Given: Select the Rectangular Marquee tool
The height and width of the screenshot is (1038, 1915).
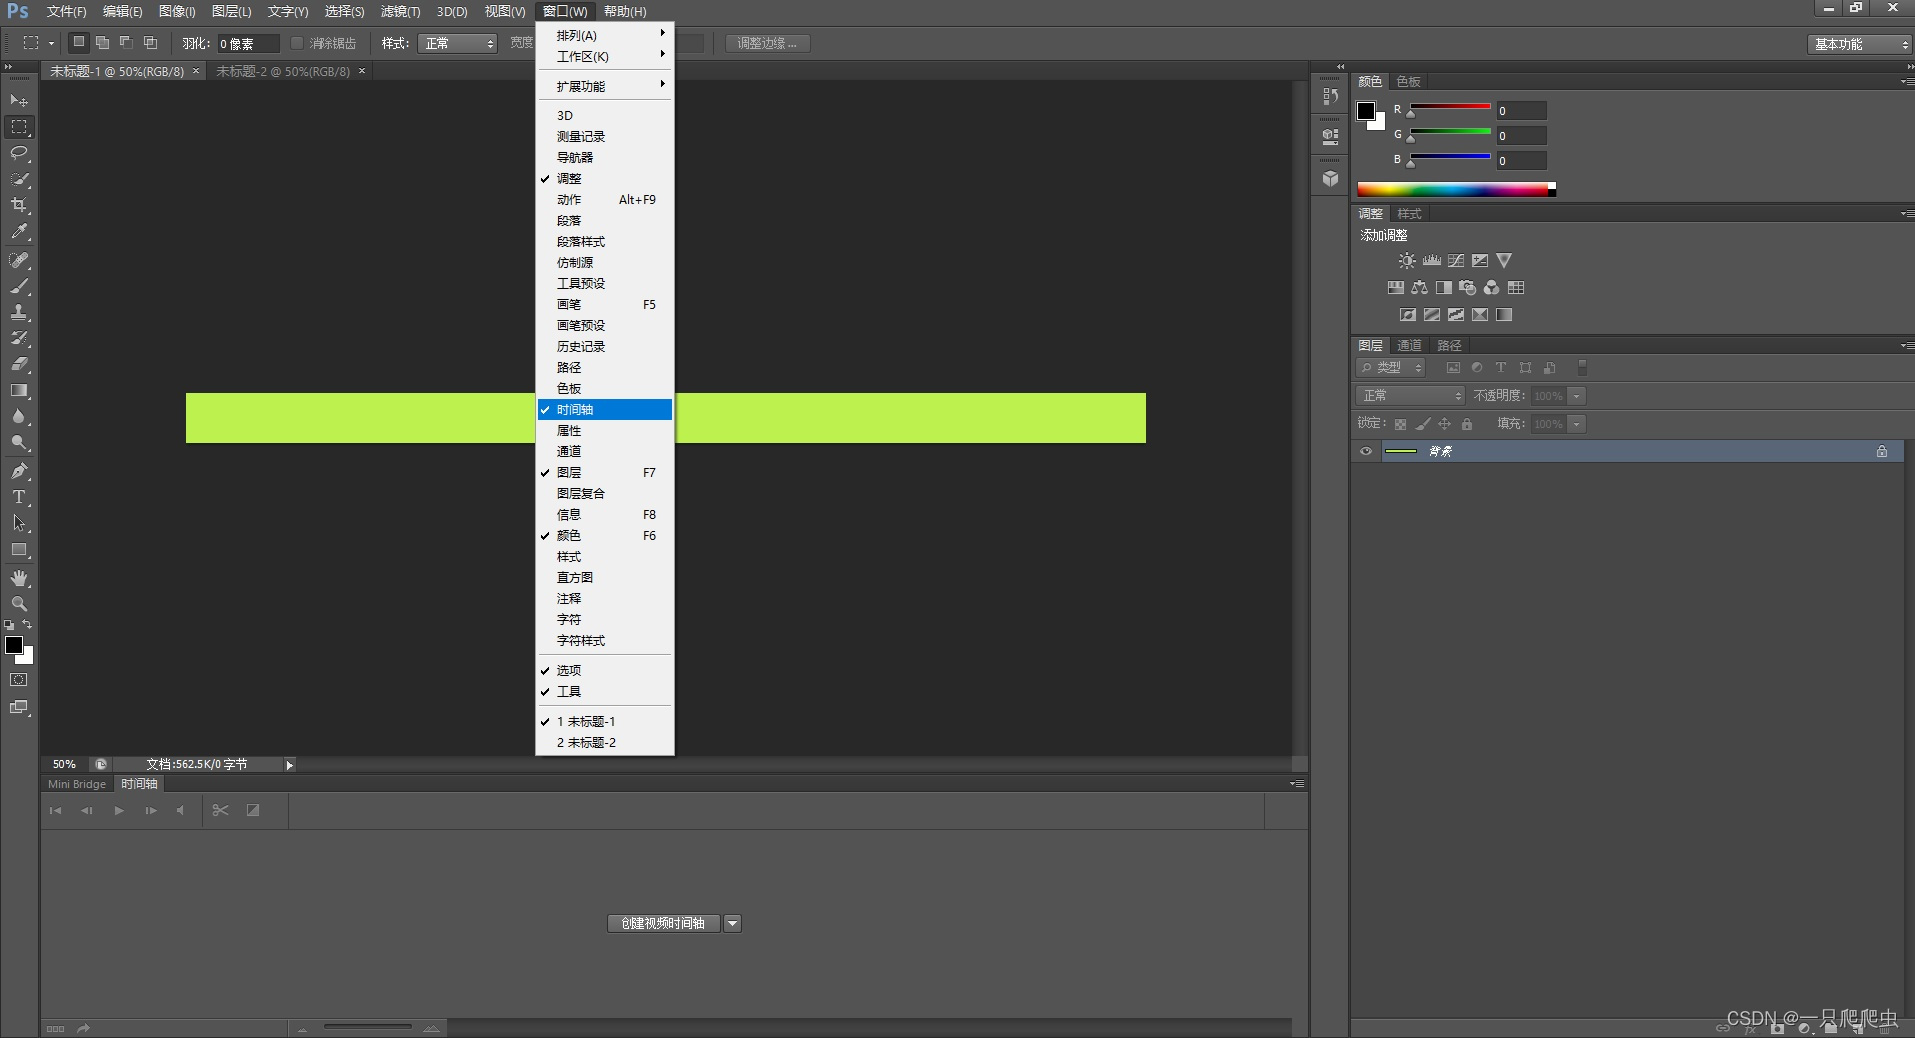Looking at the screenshot, I should (19, 127).
